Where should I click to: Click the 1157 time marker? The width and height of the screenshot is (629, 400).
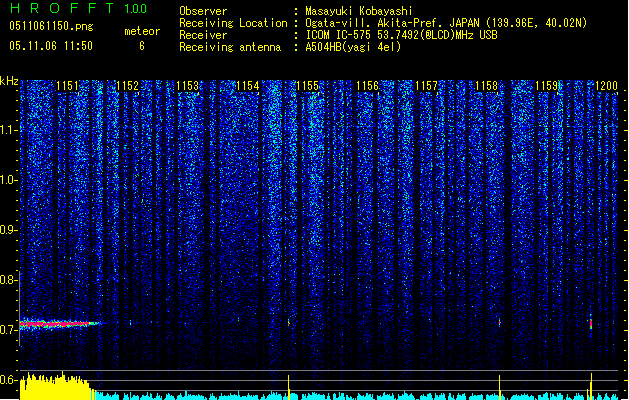(x=426, y=86)
